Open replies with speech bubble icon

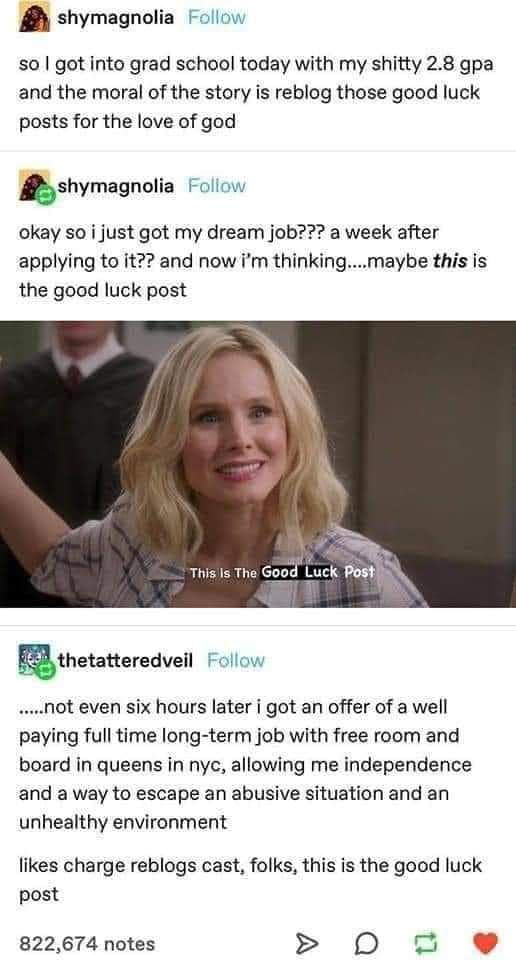point(363,943)
